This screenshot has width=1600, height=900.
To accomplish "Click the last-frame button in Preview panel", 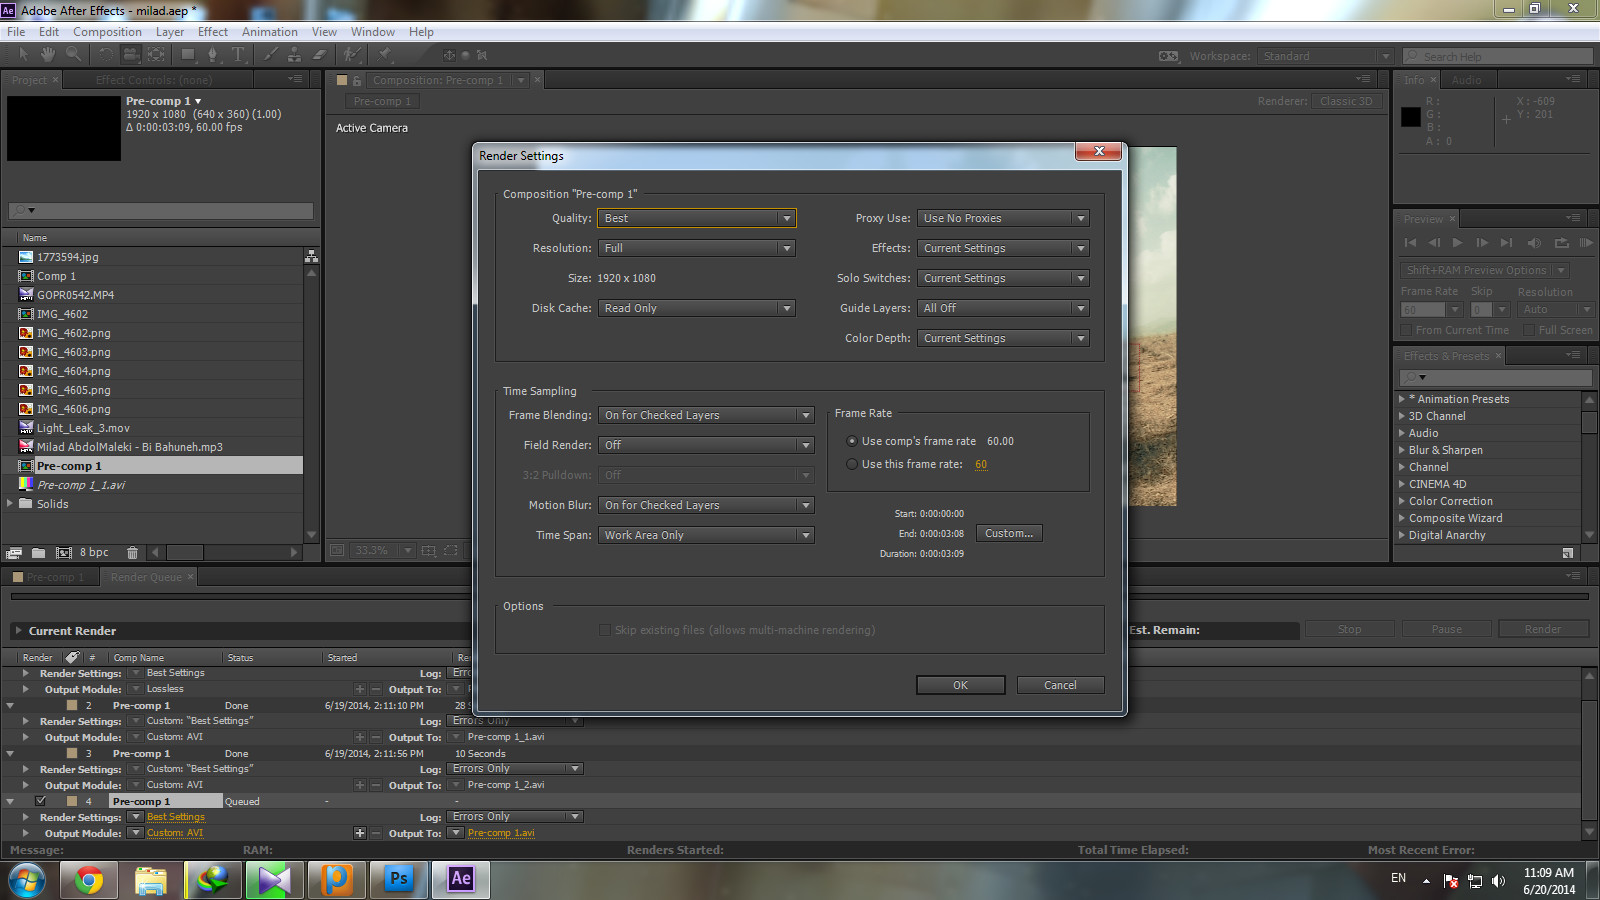I will [1506, 242].
